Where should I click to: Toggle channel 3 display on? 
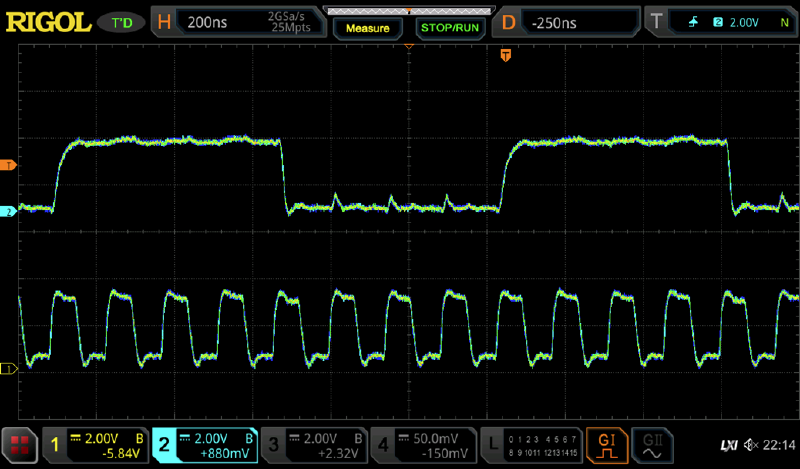pyautogui.click(x=313, y=444)
